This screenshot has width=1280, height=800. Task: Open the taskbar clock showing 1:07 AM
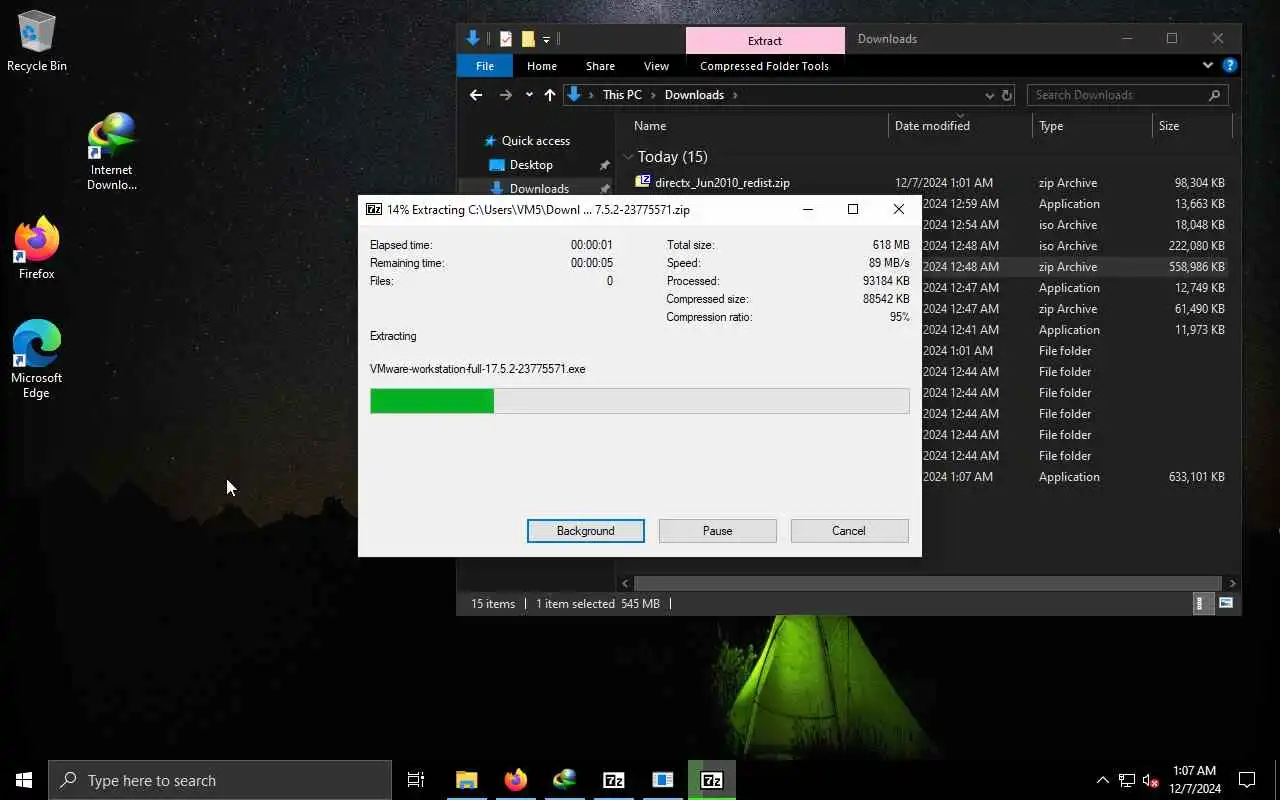tap(1194, 780)
